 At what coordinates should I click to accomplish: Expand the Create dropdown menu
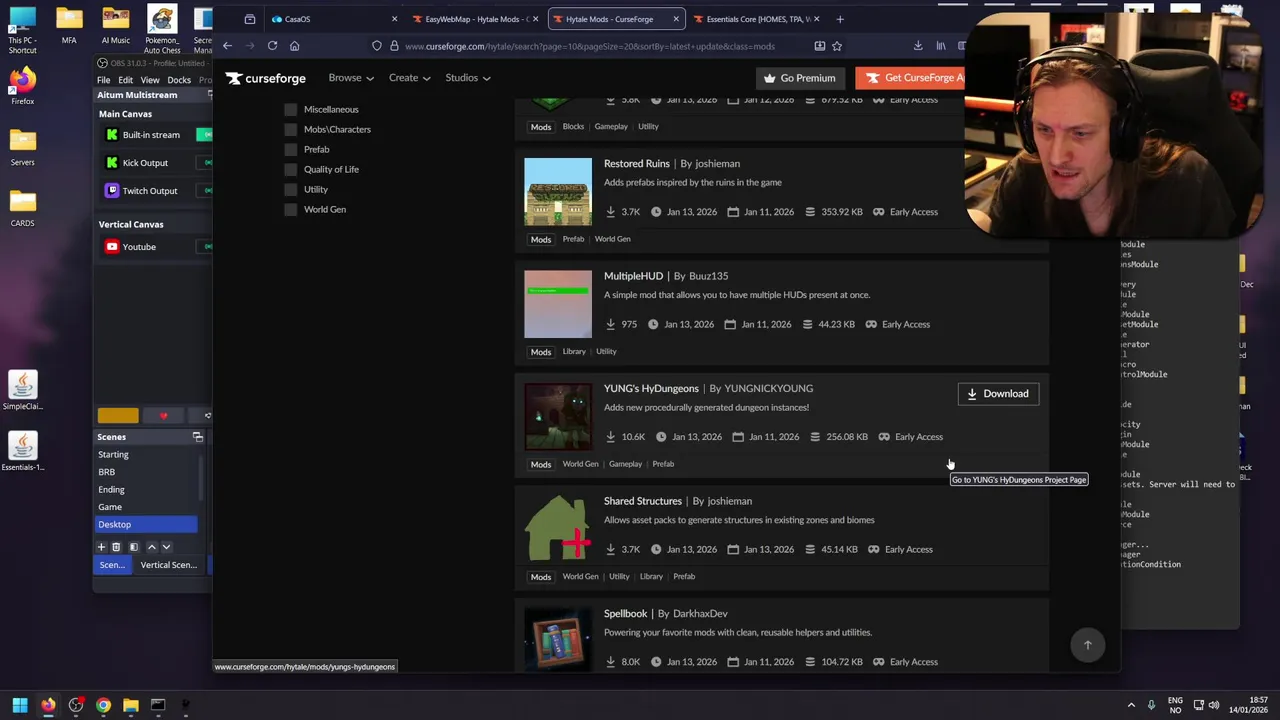(x=409, y=78)
